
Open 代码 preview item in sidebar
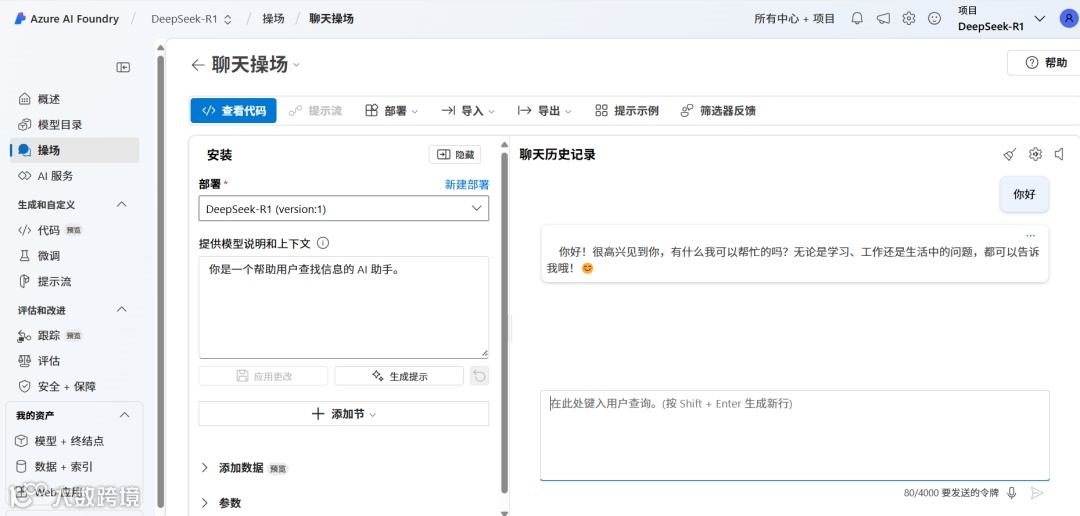(x=74, y=230)
